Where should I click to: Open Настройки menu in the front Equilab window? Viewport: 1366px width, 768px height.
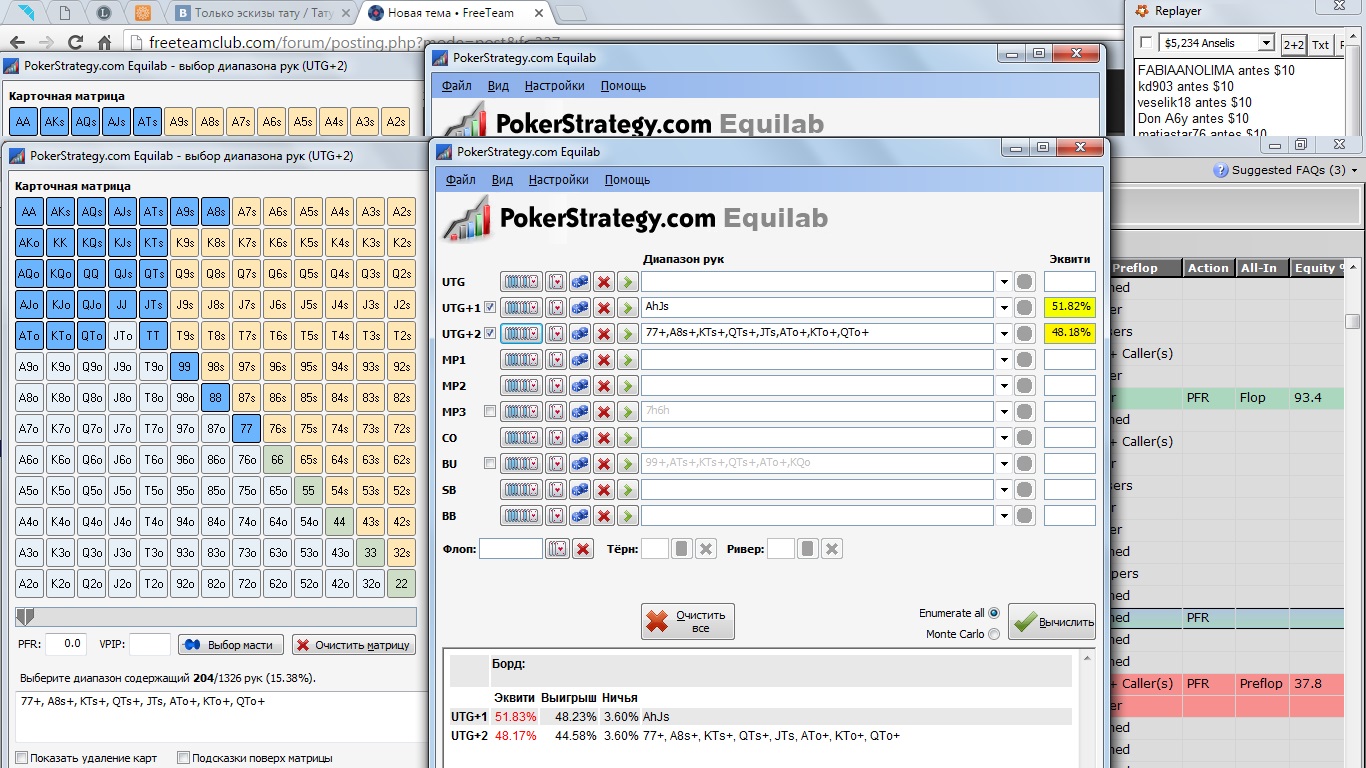coord(558,180)
